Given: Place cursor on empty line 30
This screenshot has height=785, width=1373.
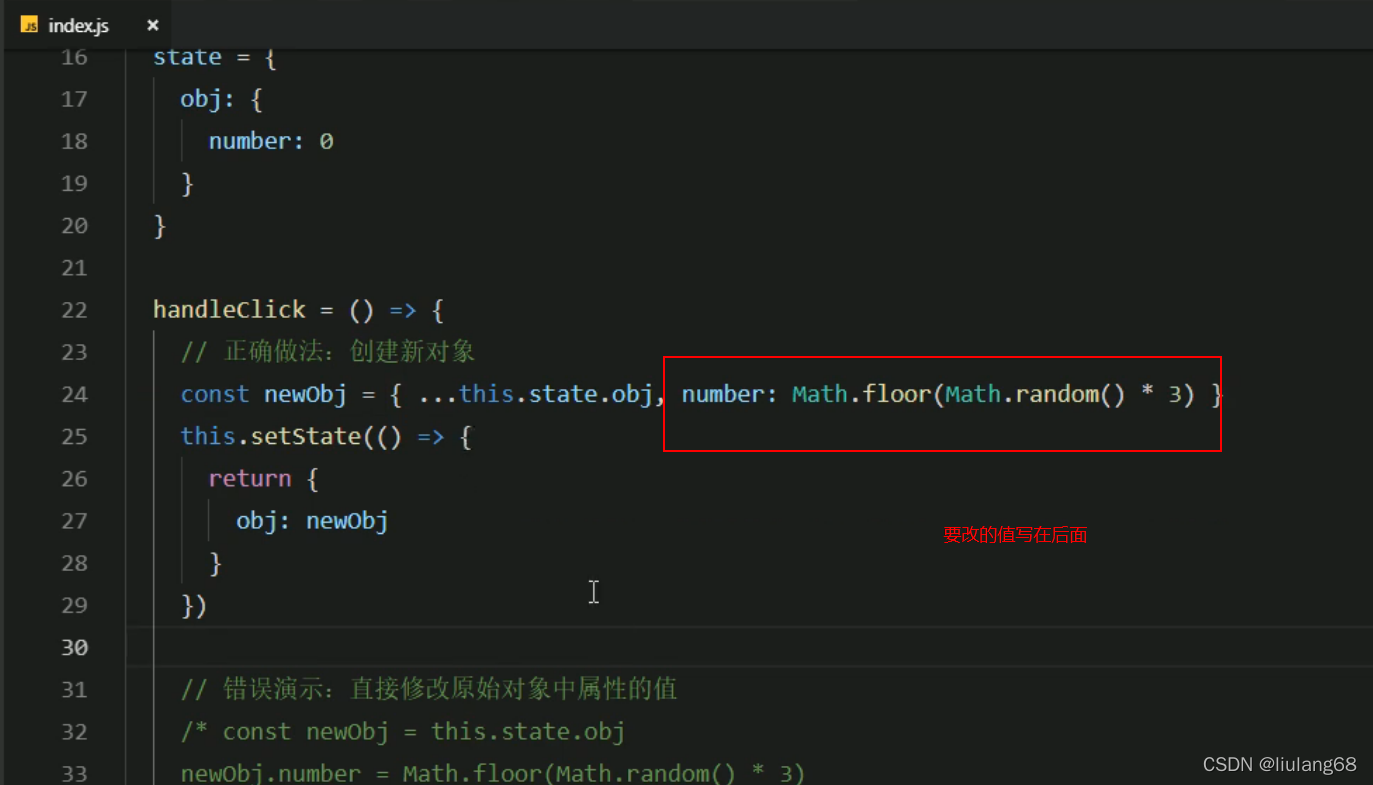Looking at the screenshot, I should pos(750,647).
